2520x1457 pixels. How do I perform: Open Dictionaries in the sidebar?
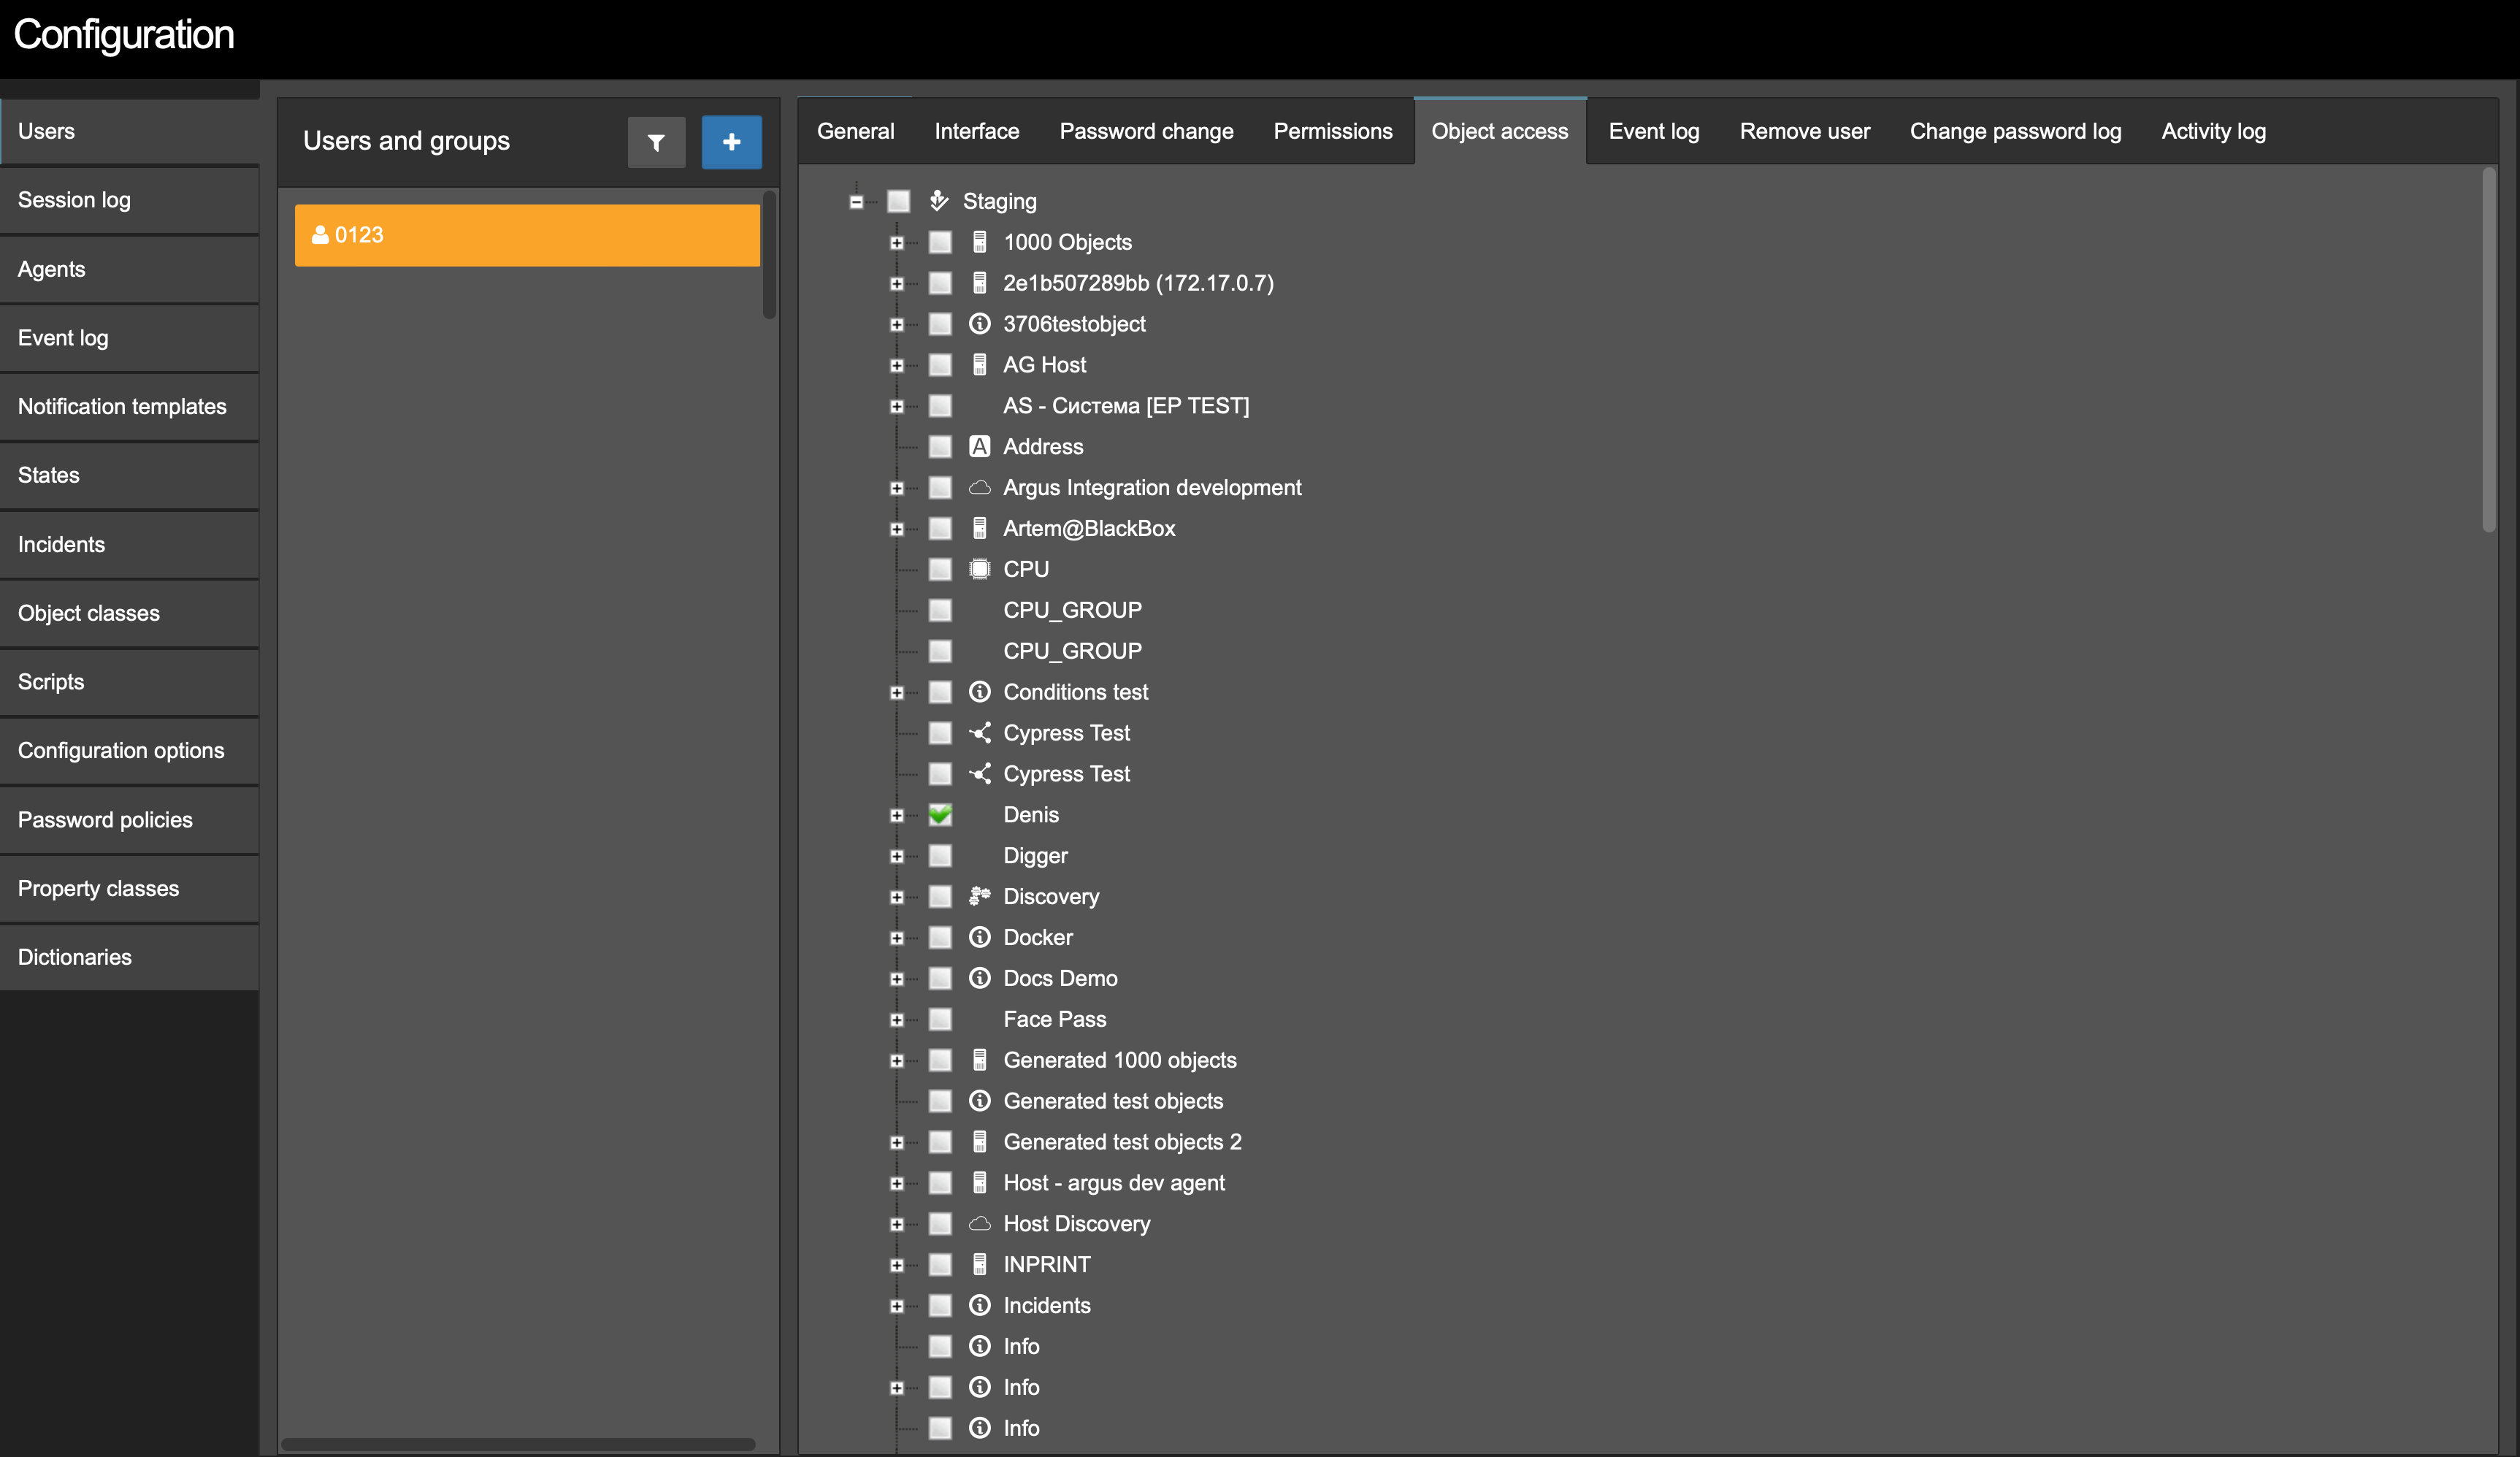pyautogui.click(x=130, y=957)
